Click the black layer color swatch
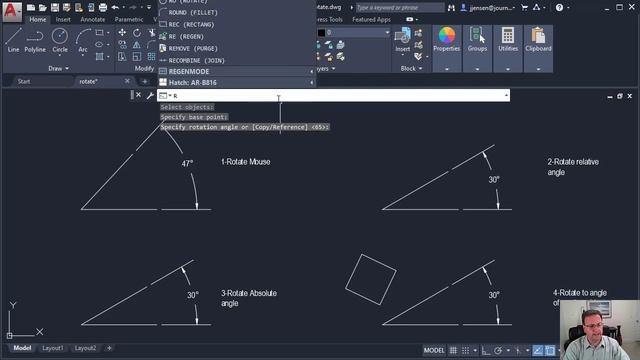This screenshot has height=360, width=640. click(x=321, y=32)
